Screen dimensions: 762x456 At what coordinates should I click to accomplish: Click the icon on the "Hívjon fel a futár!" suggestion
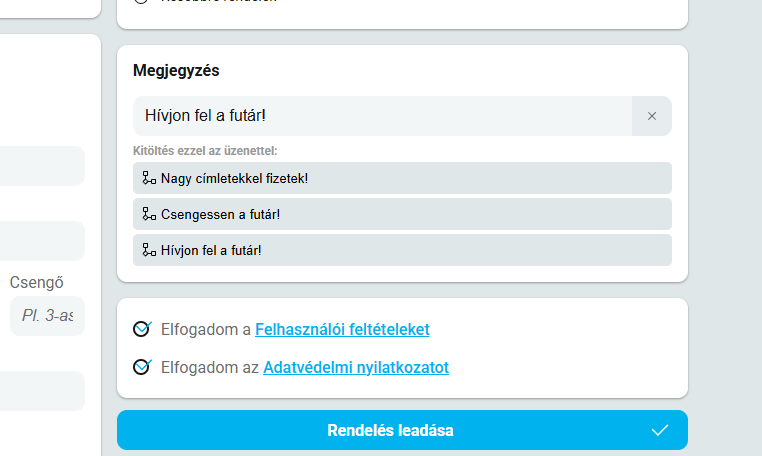tap(149, 250)
